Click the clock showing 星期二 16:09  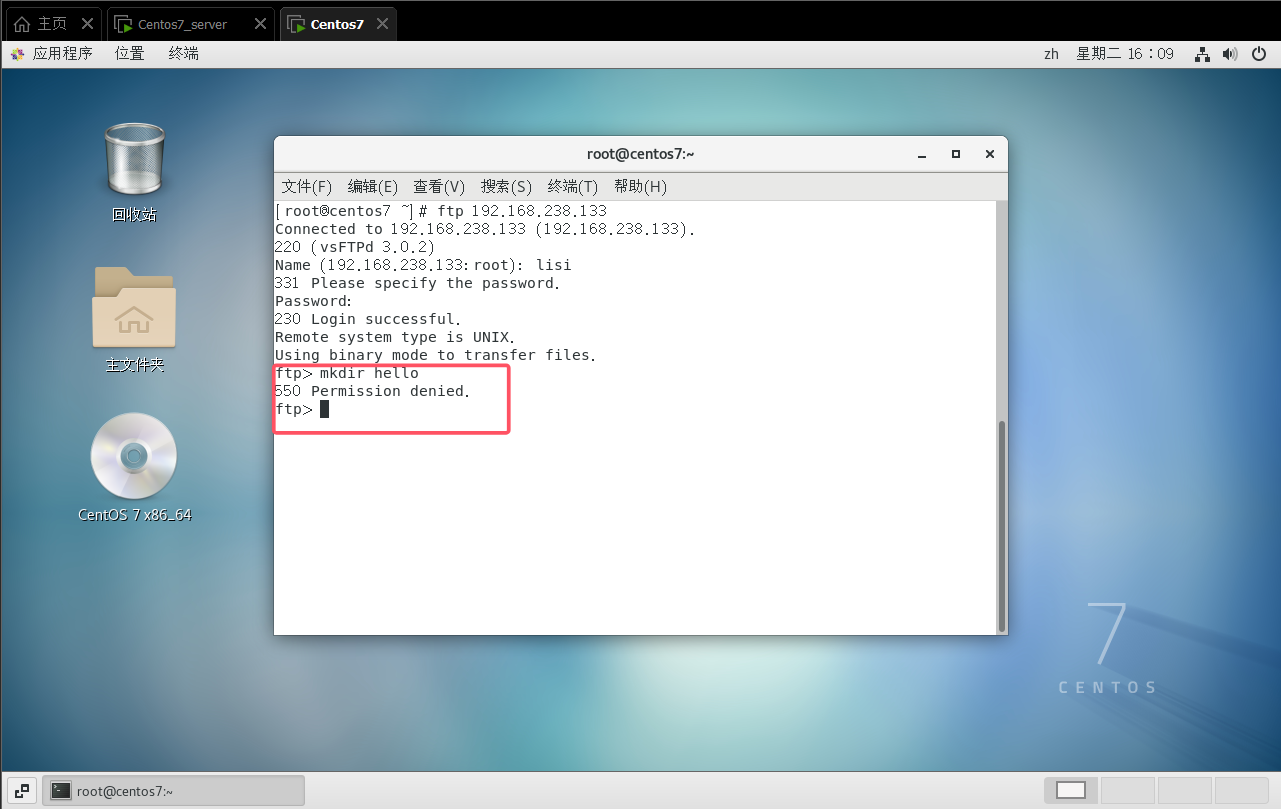[1125, 54]
